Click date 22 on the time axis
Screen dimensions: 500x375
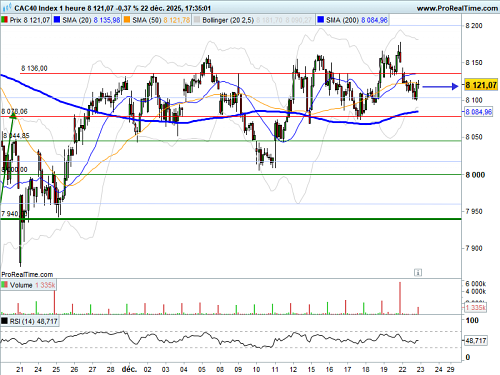pyautogui.click(x=402, y=369)
